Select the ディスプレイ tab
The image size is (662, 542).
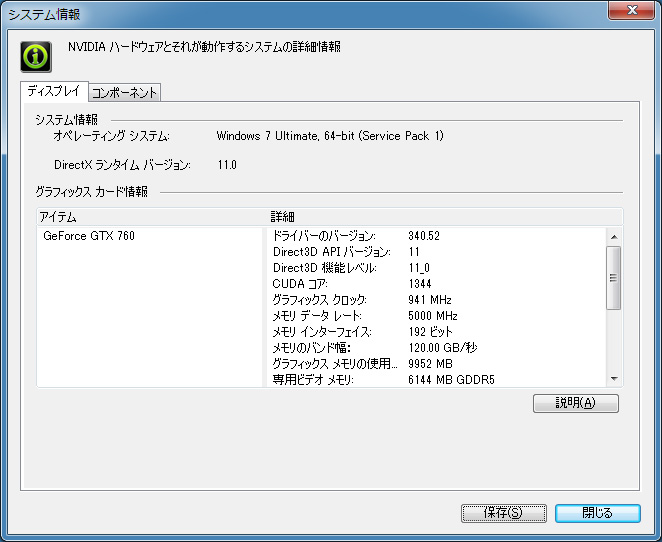coord(54,91)
